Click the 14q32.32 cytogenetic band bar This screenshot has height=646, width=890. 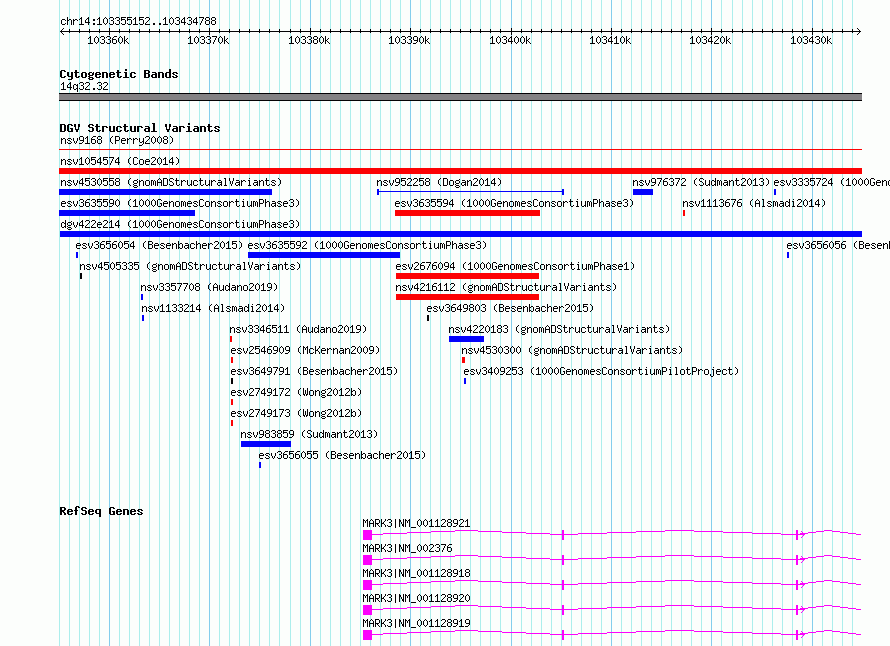point(460,97)
